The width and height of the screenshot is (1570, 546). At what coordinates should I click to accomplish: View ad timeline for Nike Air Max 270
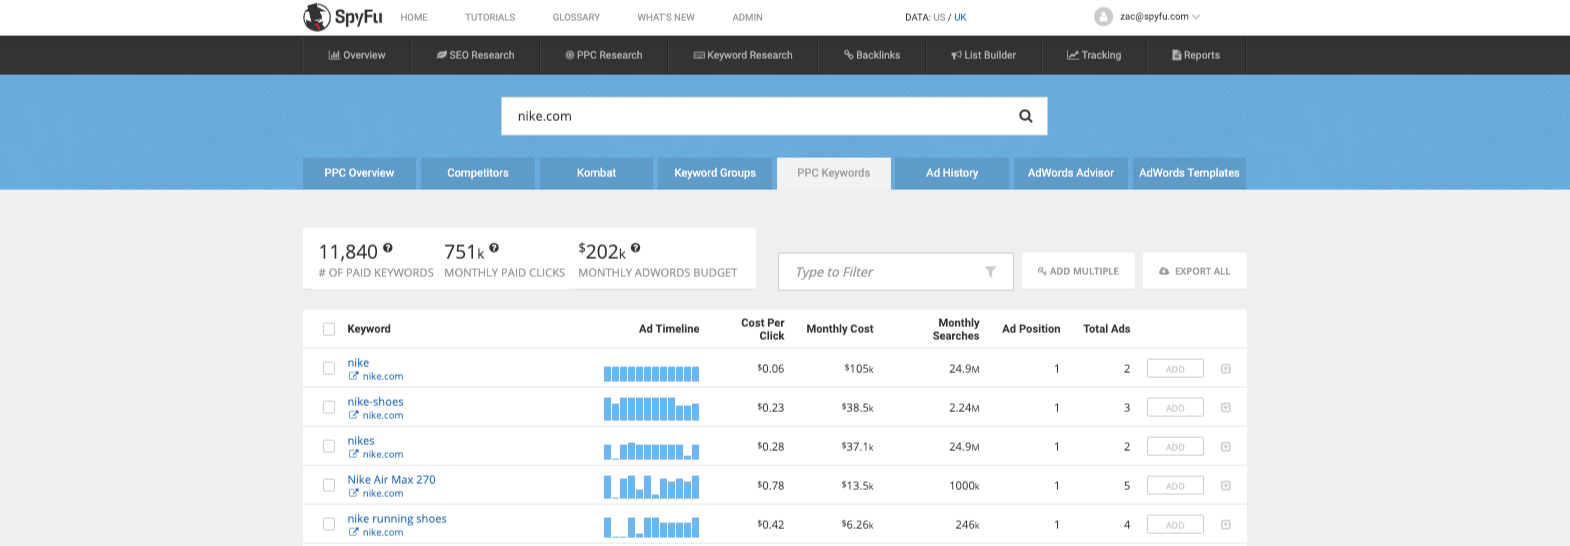[x=651, y=486]
